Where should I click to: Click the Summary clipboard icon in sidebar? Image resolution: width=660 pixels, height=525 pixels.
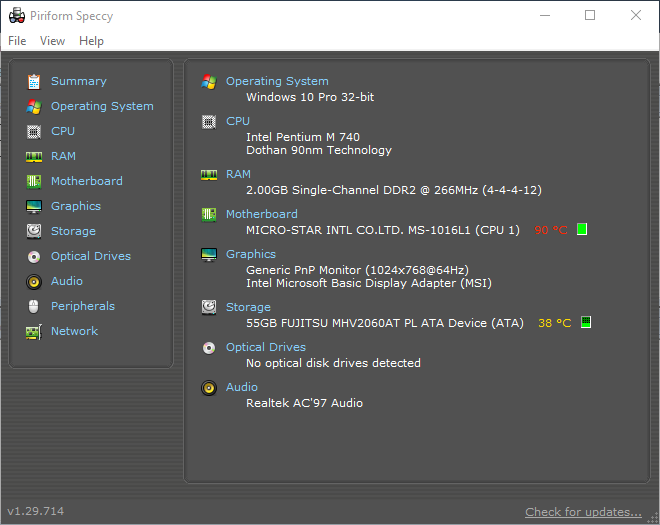pos(34,81)
